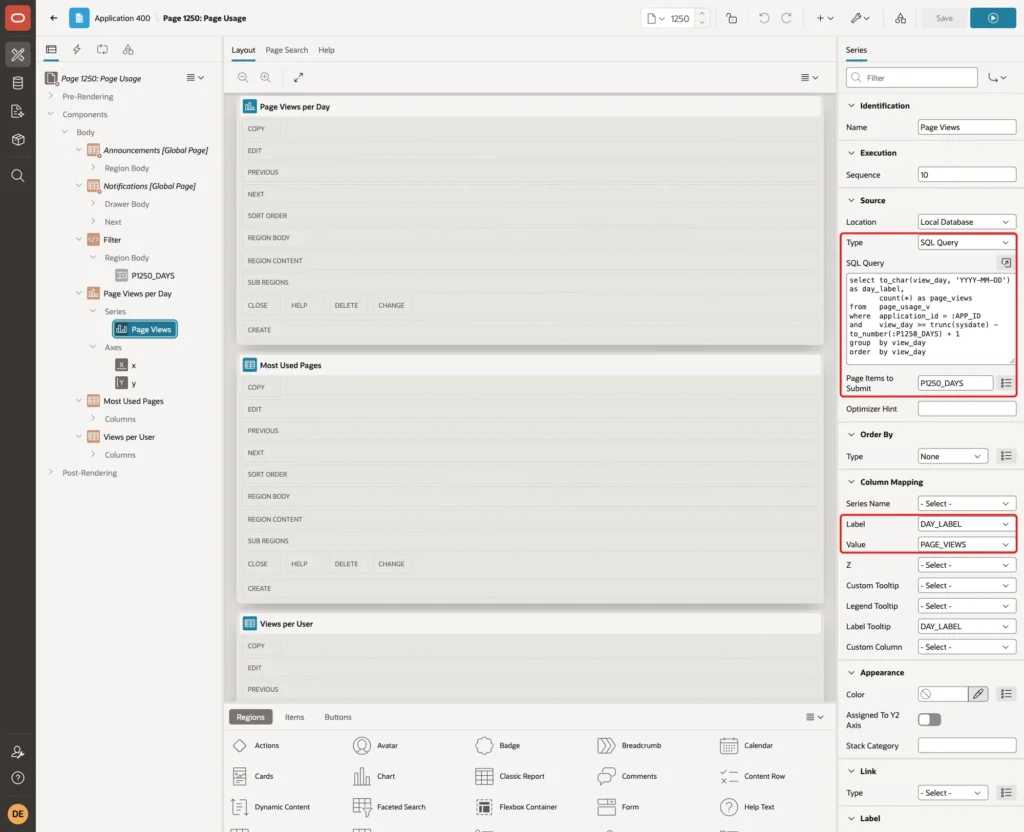Zoom in the layout view

pos(266,77)
